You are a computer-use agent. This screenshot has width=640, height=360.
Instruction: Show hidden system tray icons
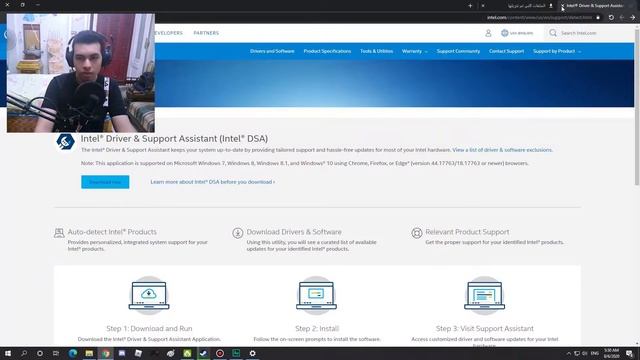click(568, 353)
